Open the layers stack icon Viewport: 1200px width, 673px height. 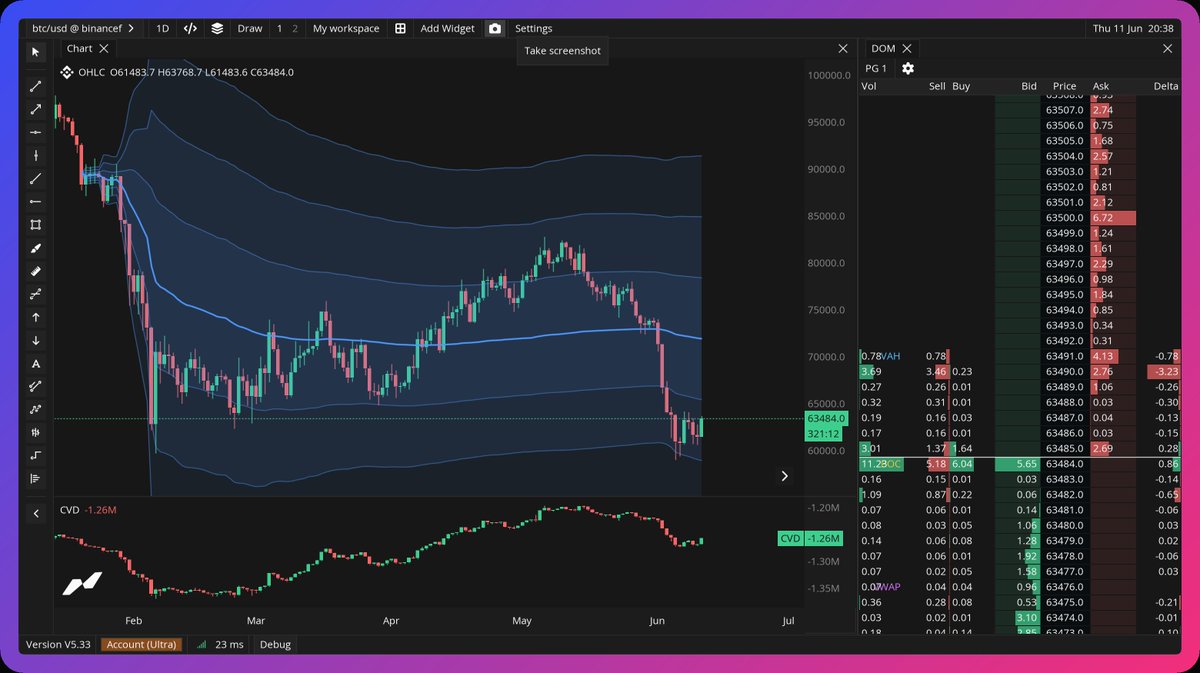(217, 28)
